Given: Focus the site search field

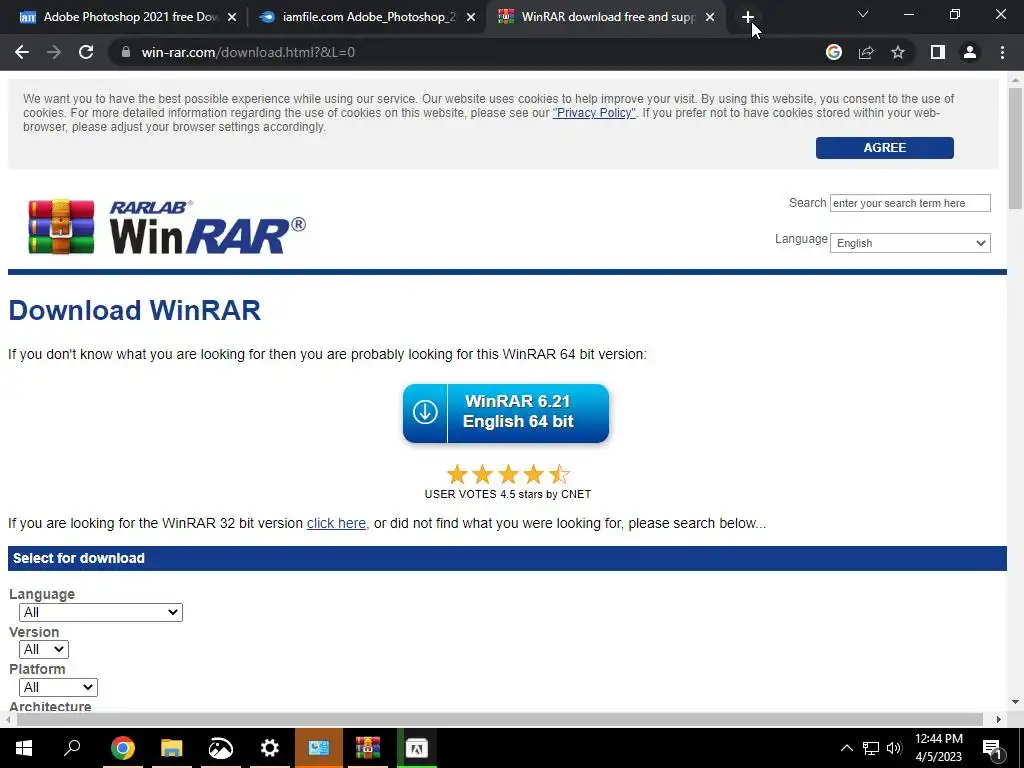Looking at the screenshot, I should pos(910,203).
